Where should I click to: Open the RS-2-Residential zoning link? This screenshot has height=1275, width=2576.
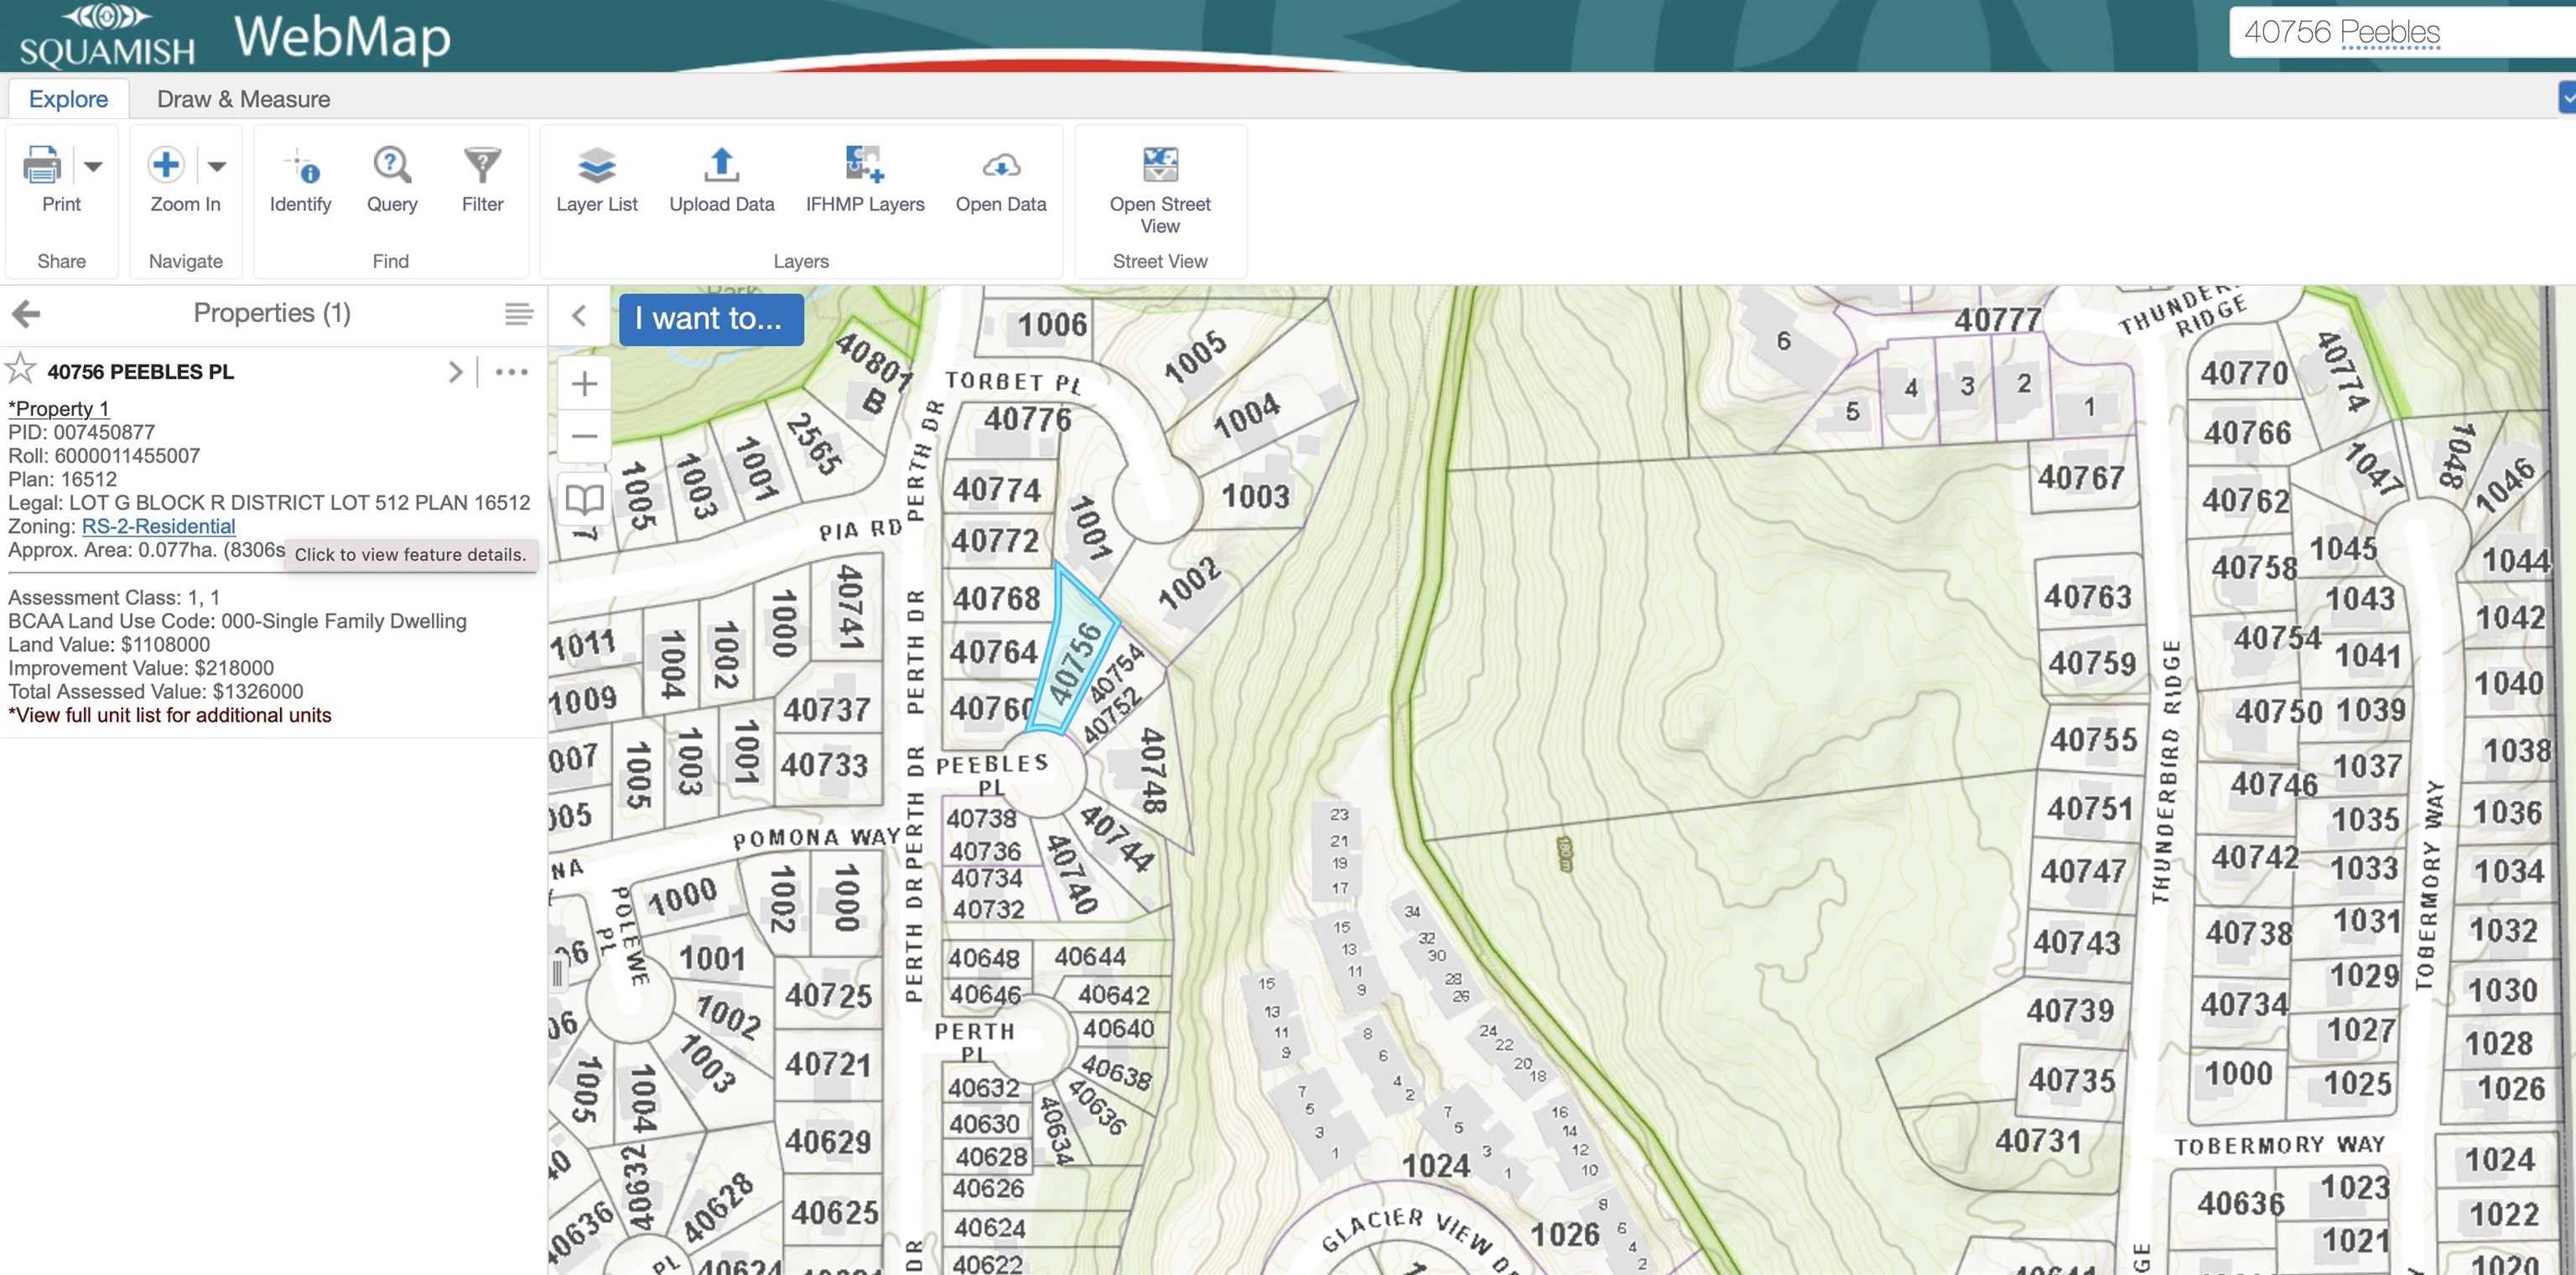pyautogui.click(x=159, y=526)
